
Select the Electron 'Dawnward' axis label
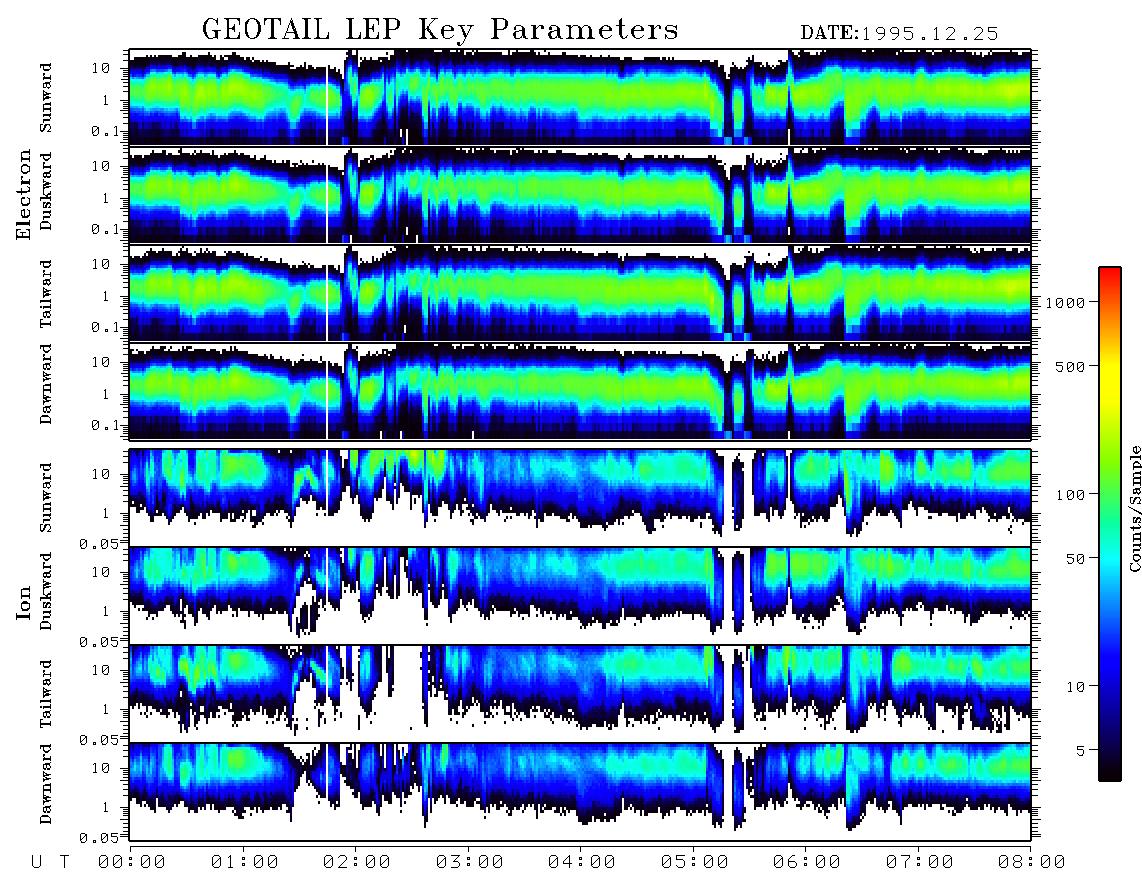pyautogui.click(x=46, y=384)
